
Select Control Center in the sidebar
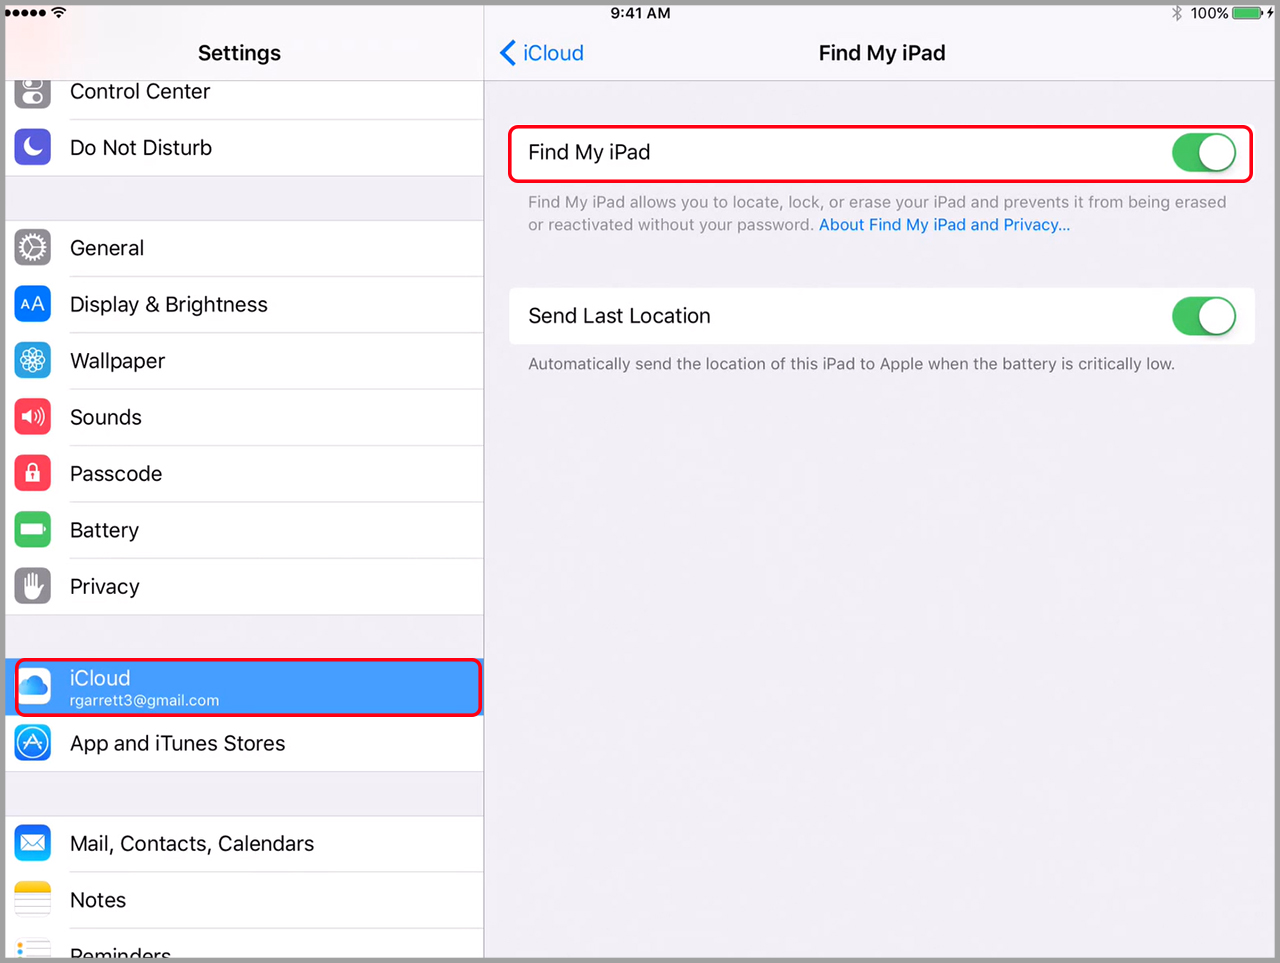(x=140, y=91)
